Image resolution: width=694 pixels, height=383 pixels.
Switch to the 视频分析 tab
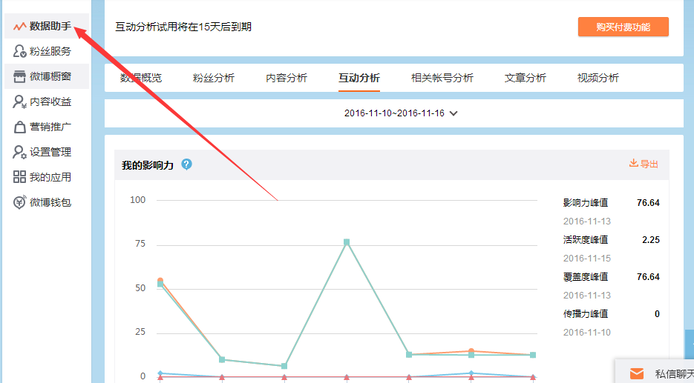(x=598, y=78)
